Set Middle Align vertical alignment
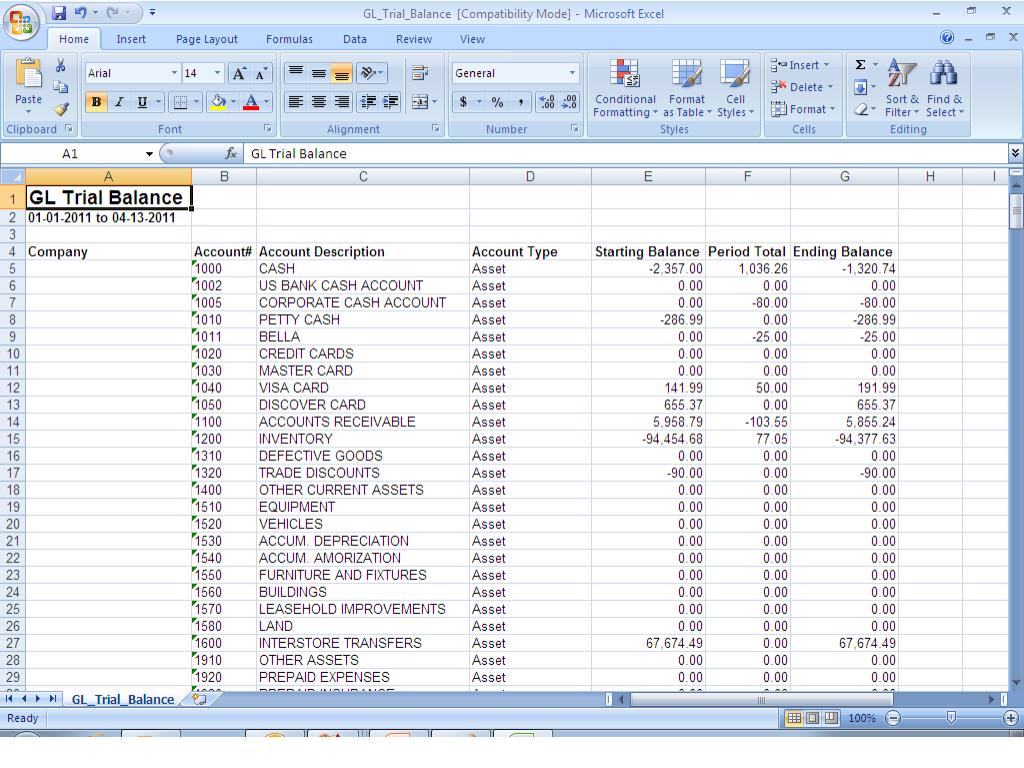1024x768 pixels. coord(319,73)
